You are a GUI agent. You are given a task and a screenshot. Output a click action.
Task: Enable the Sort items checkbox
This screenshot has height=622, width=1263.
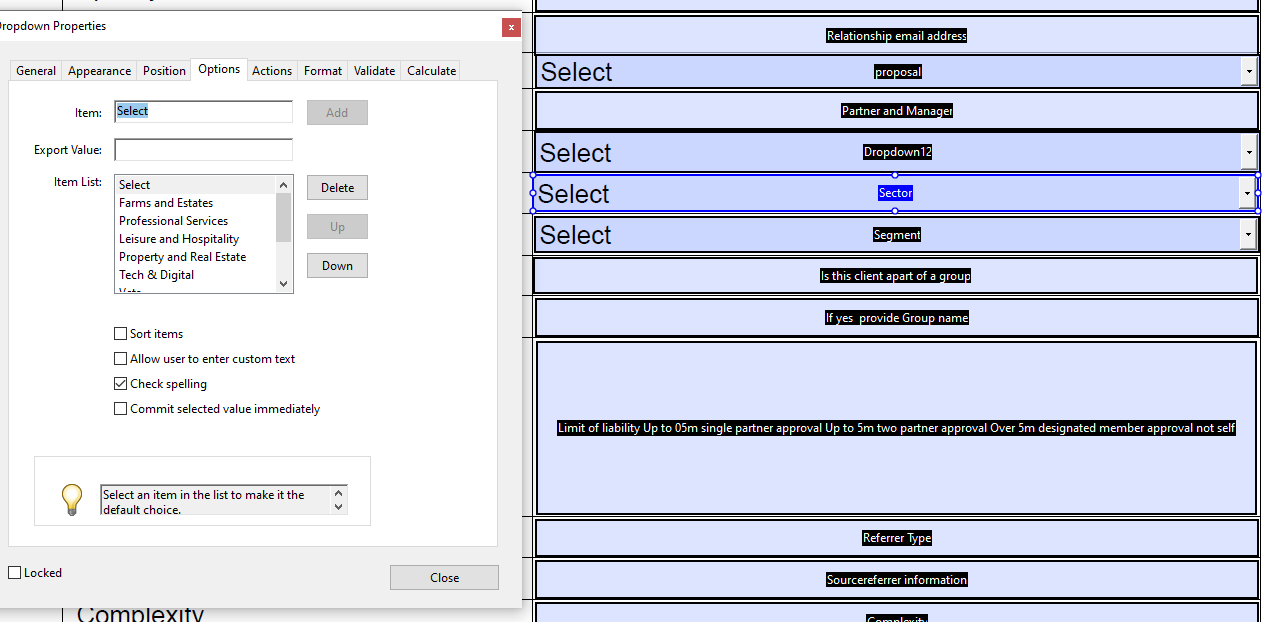[x=120, y=333]
